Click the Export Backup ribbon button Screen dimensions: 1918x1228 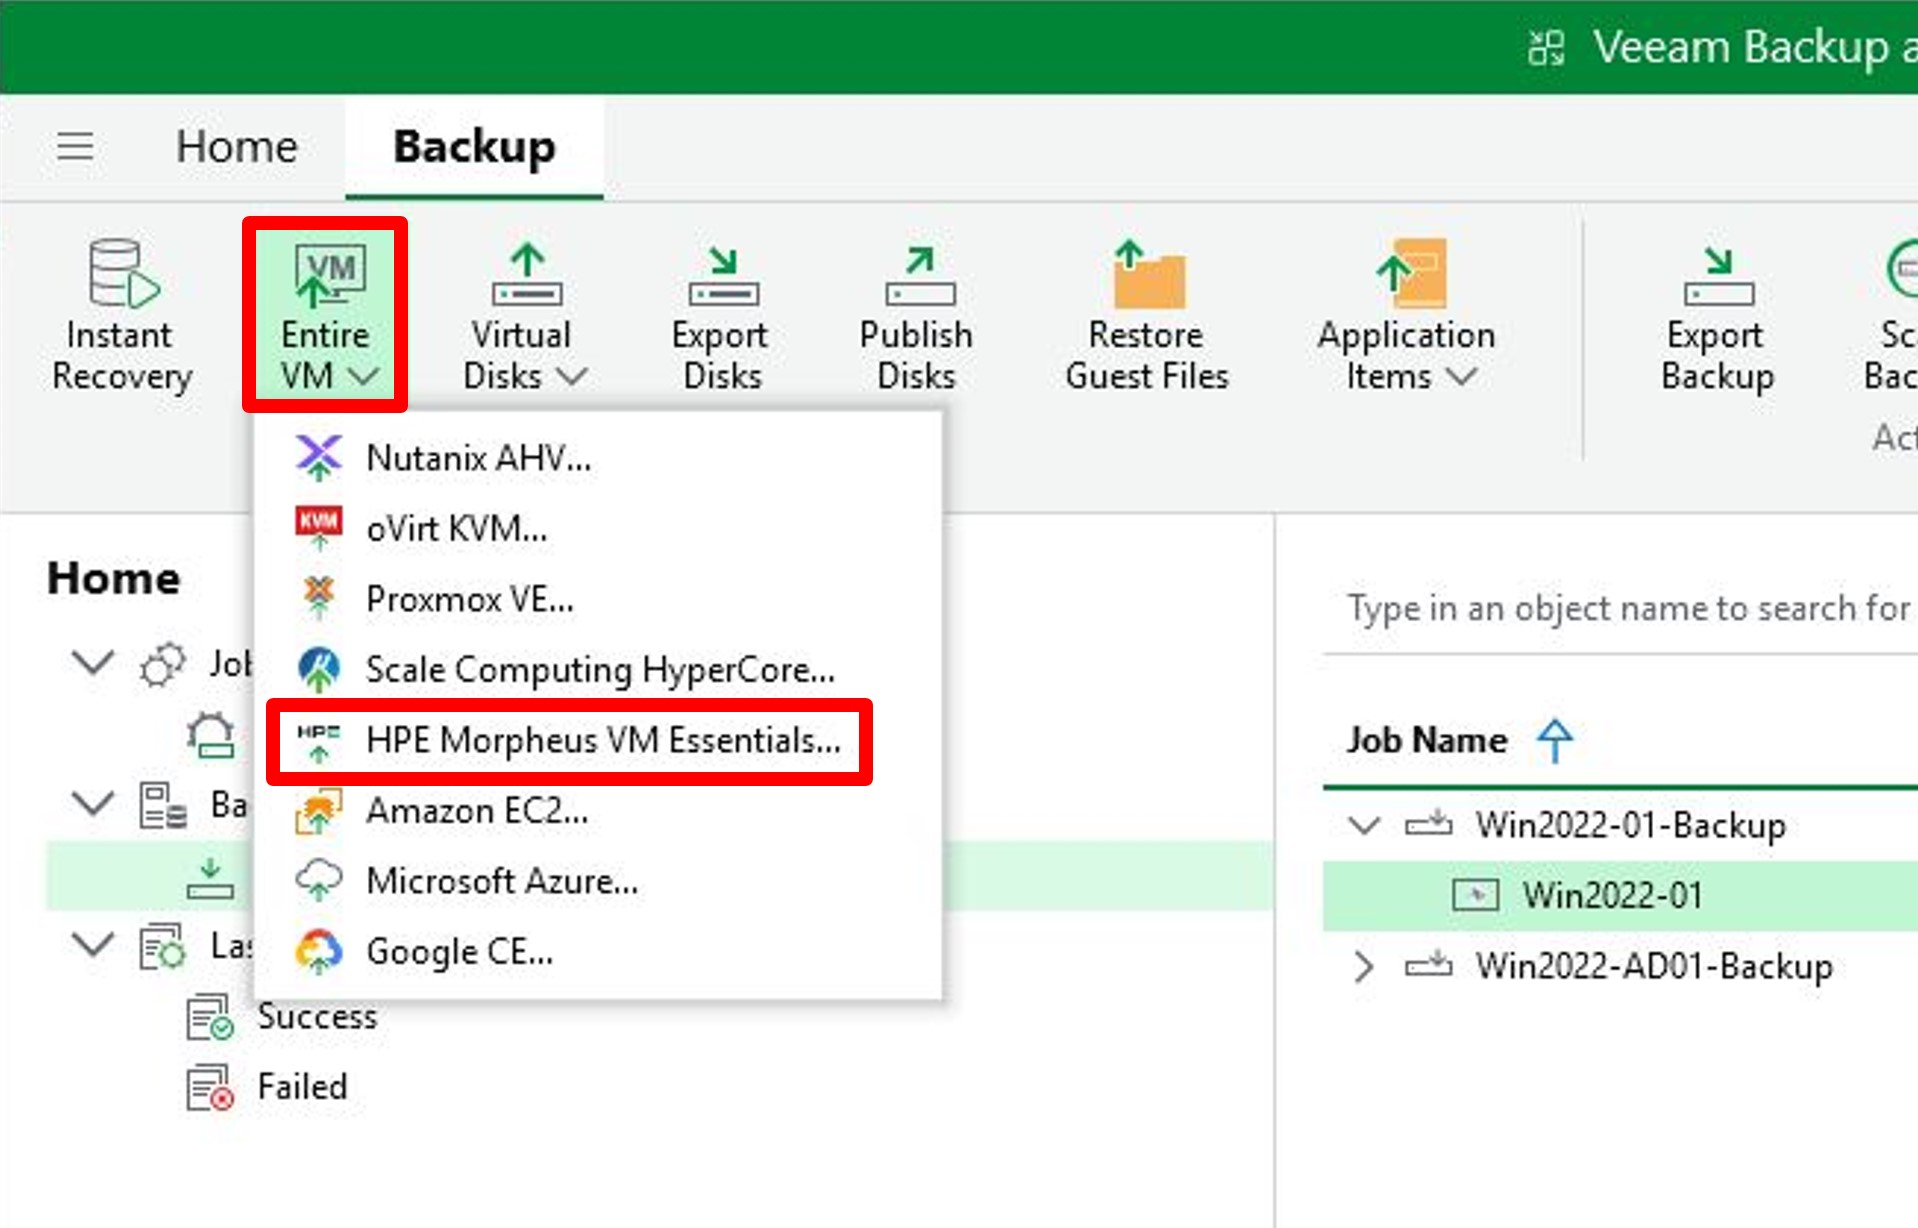point(1717,315)
